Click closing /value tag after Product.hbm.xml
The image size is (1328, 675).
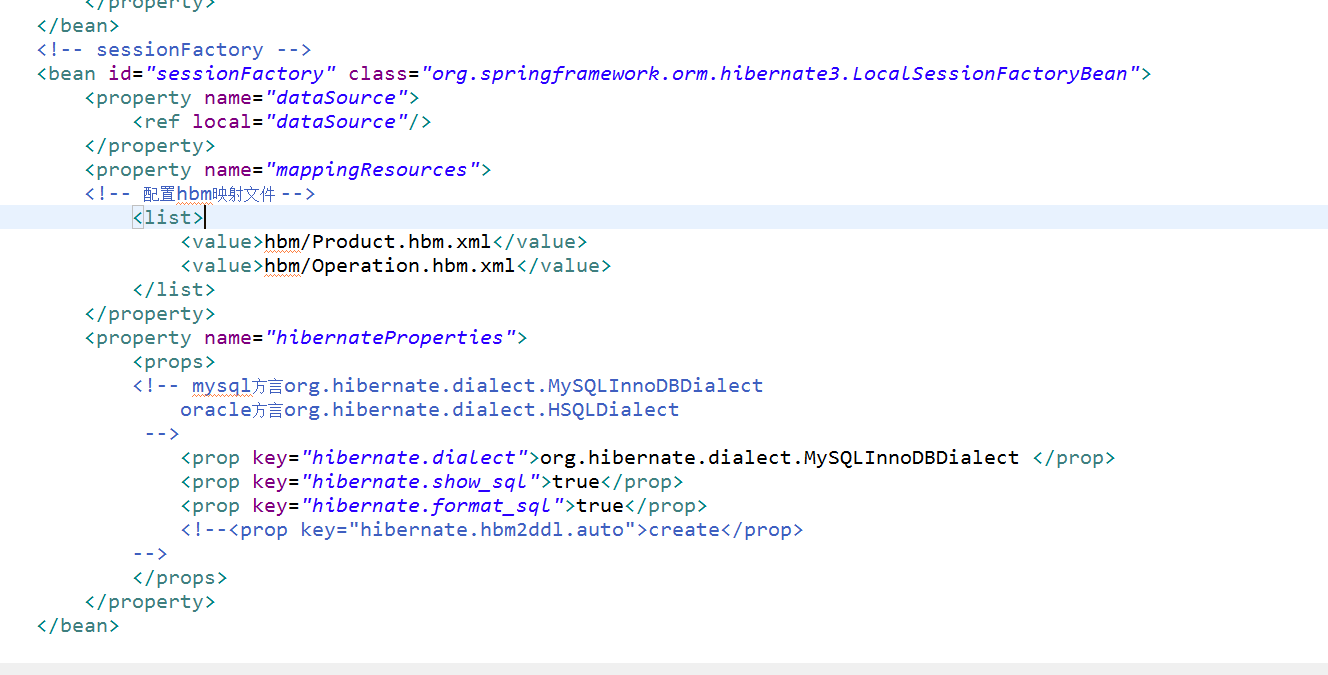540,241
